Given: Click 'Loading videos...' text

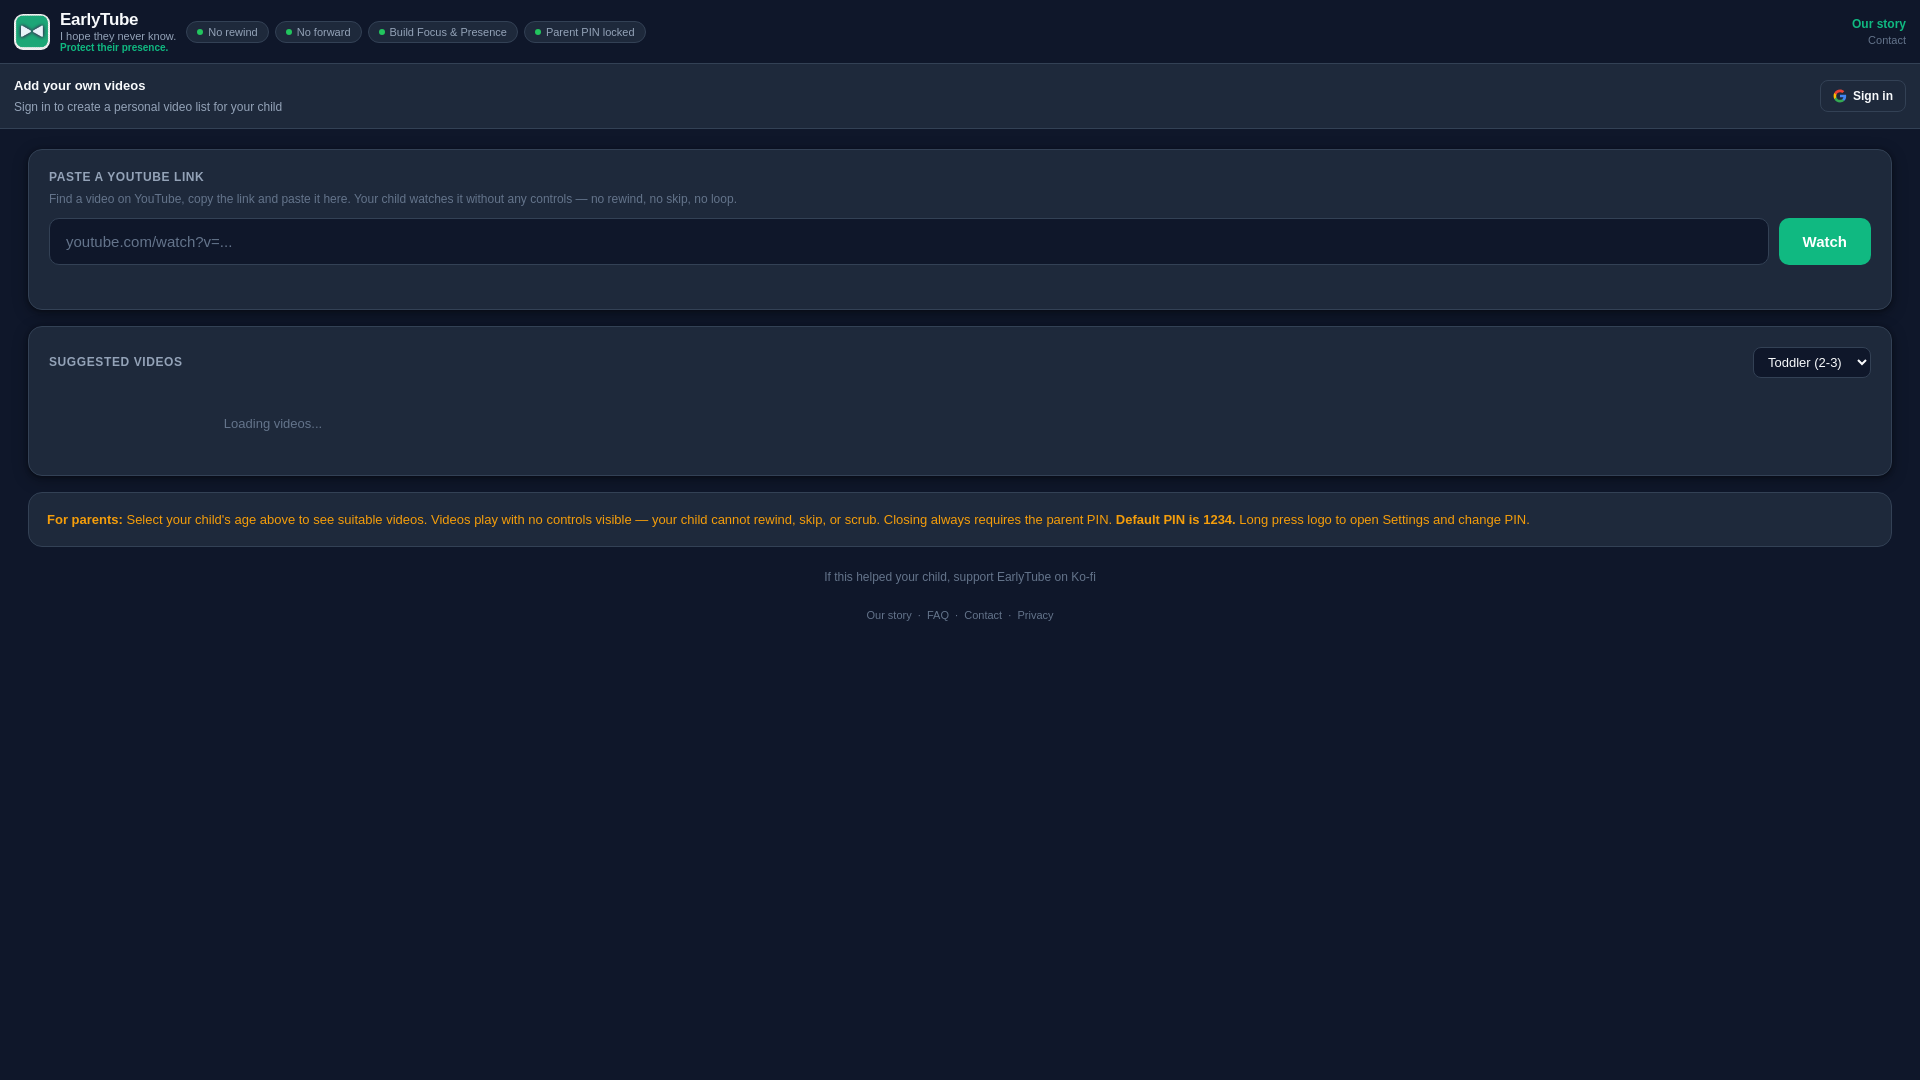Looking at the screenshot, I should pyautogui.click(x=273, y=424).
